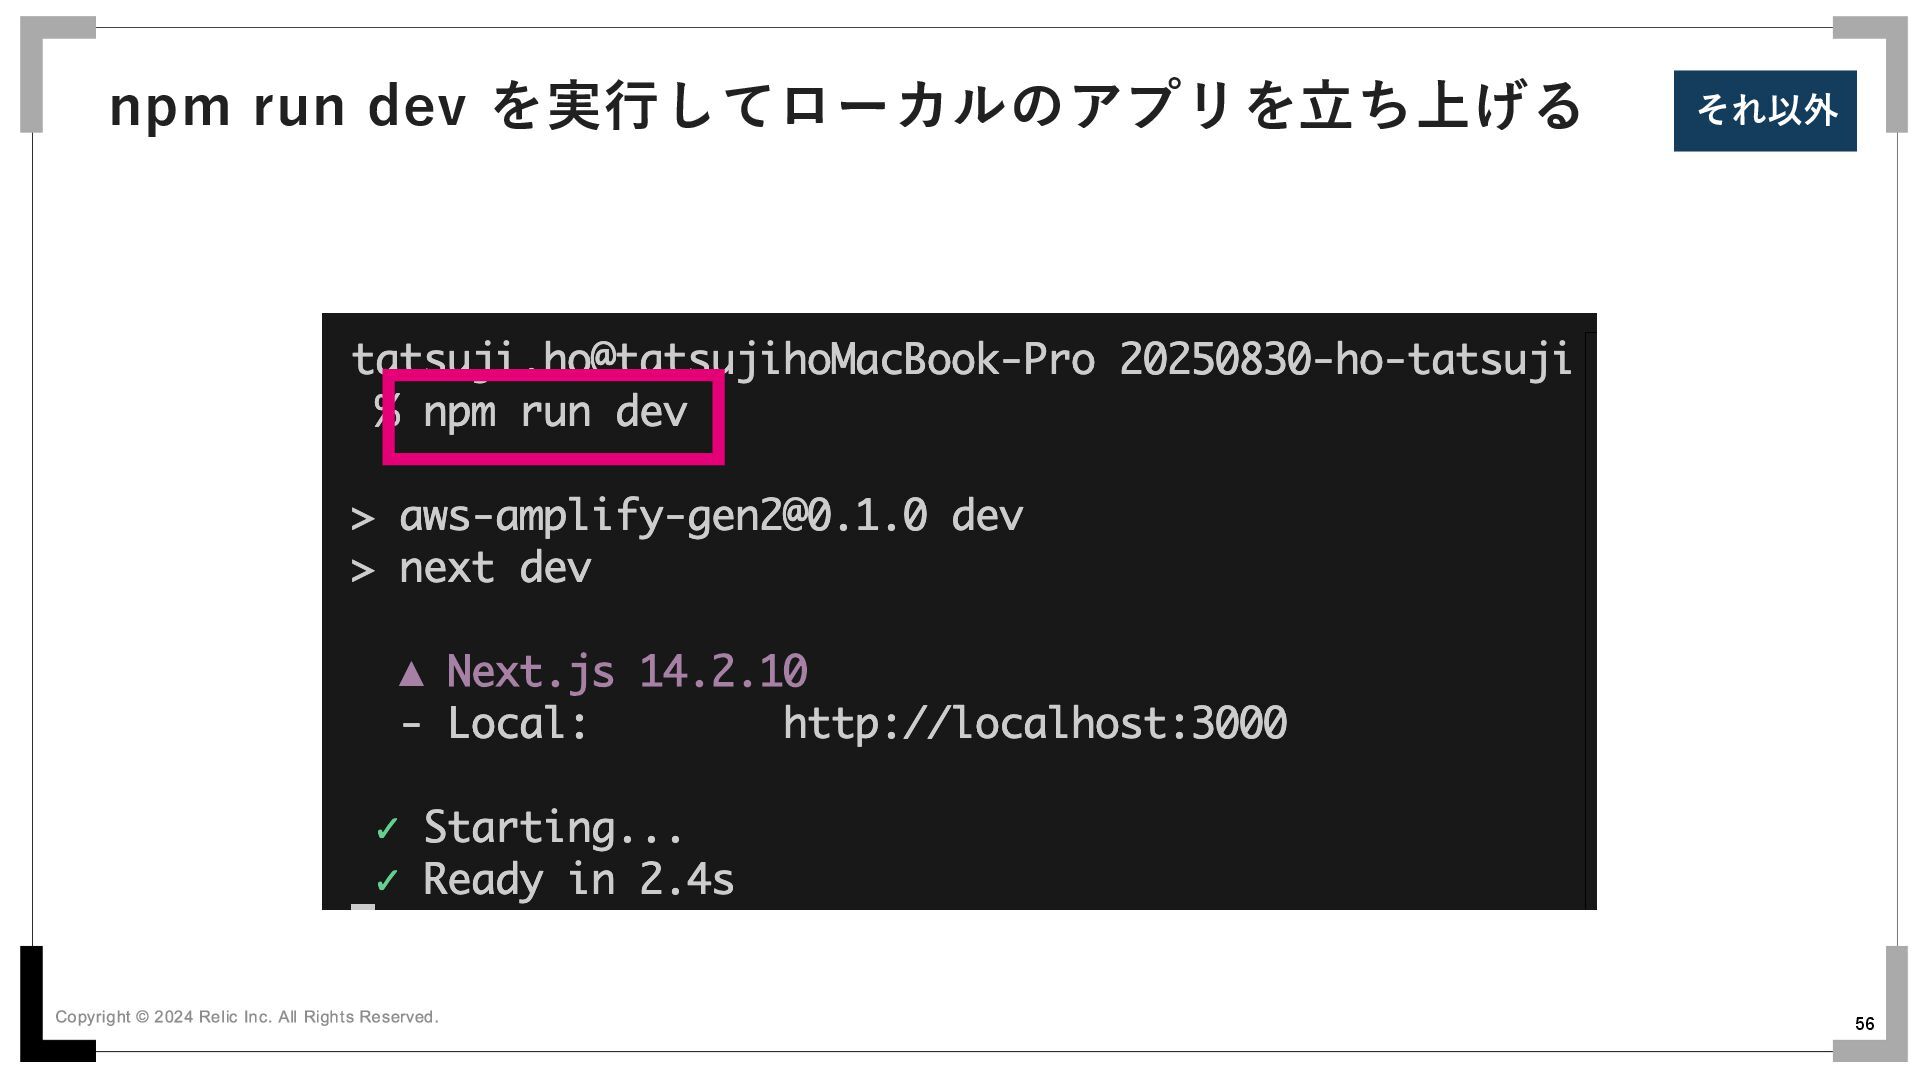Open the http://localhost:3000 URL

(1035, 724)
